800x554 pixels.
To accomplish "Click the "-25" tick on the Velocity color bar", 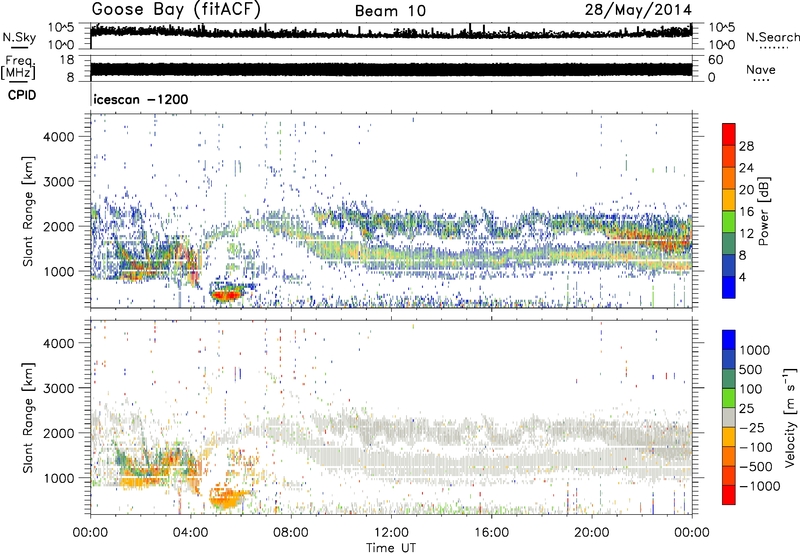I will pos(751,428).
